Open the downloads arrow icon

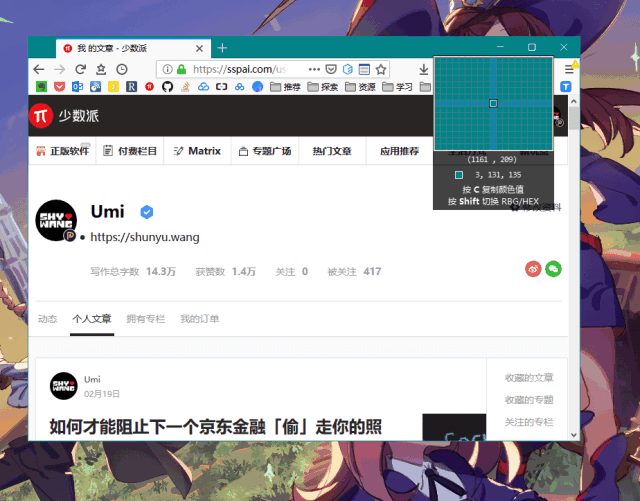click(424, 69)
